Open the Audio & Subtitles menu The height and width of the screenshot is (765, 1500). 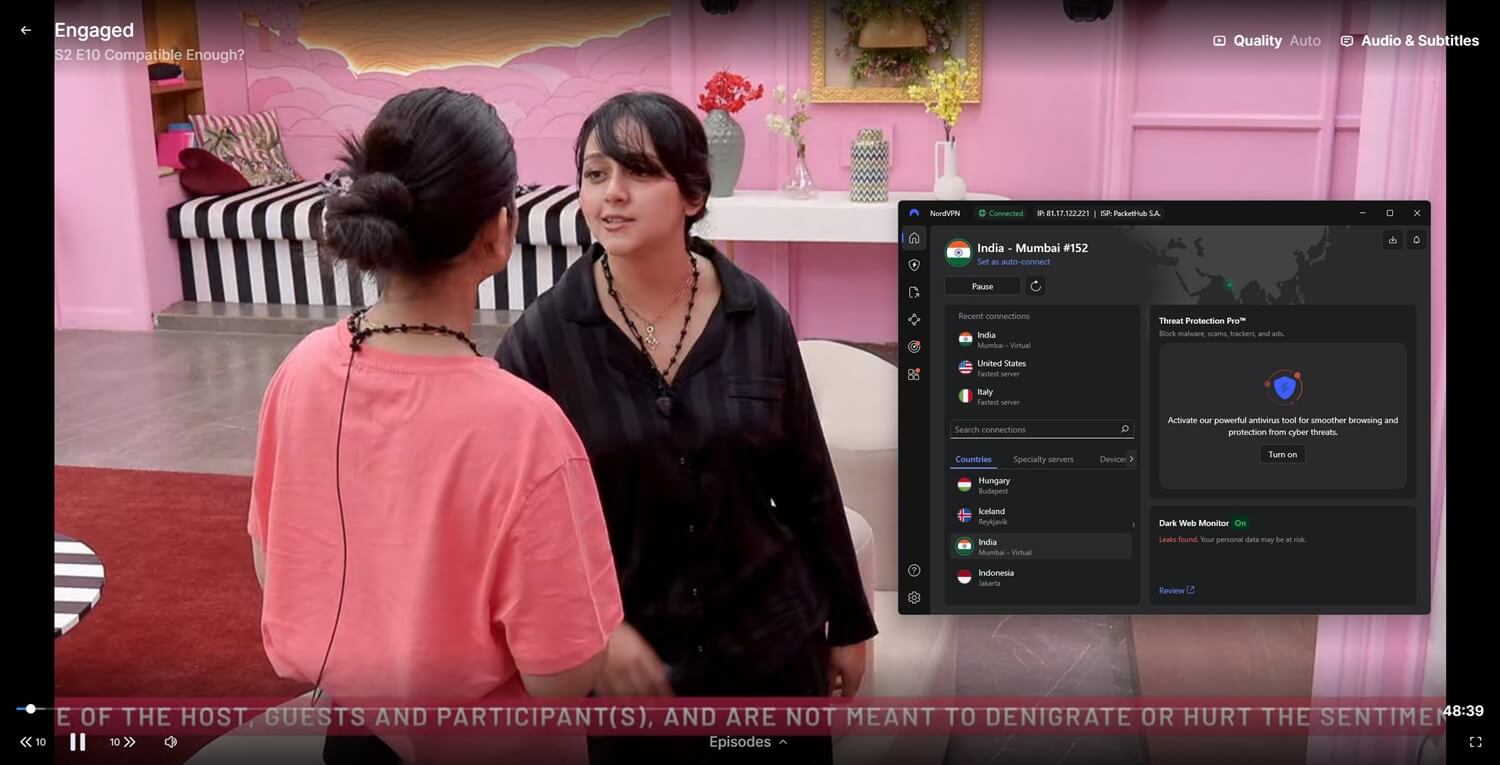pyautogui.click(x=1409, y=41)
